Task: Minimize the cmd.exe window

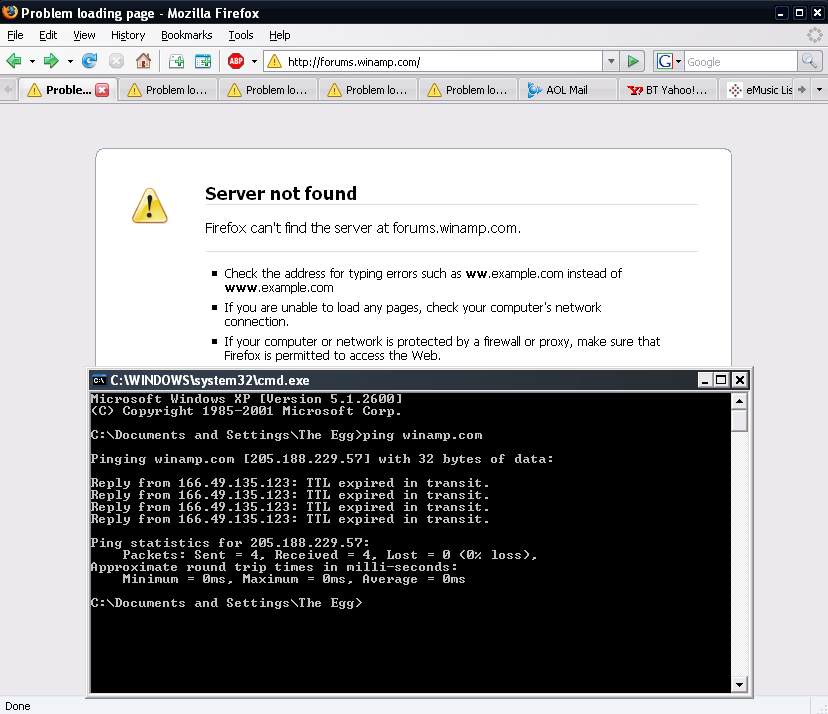Action: click(704, 380)
